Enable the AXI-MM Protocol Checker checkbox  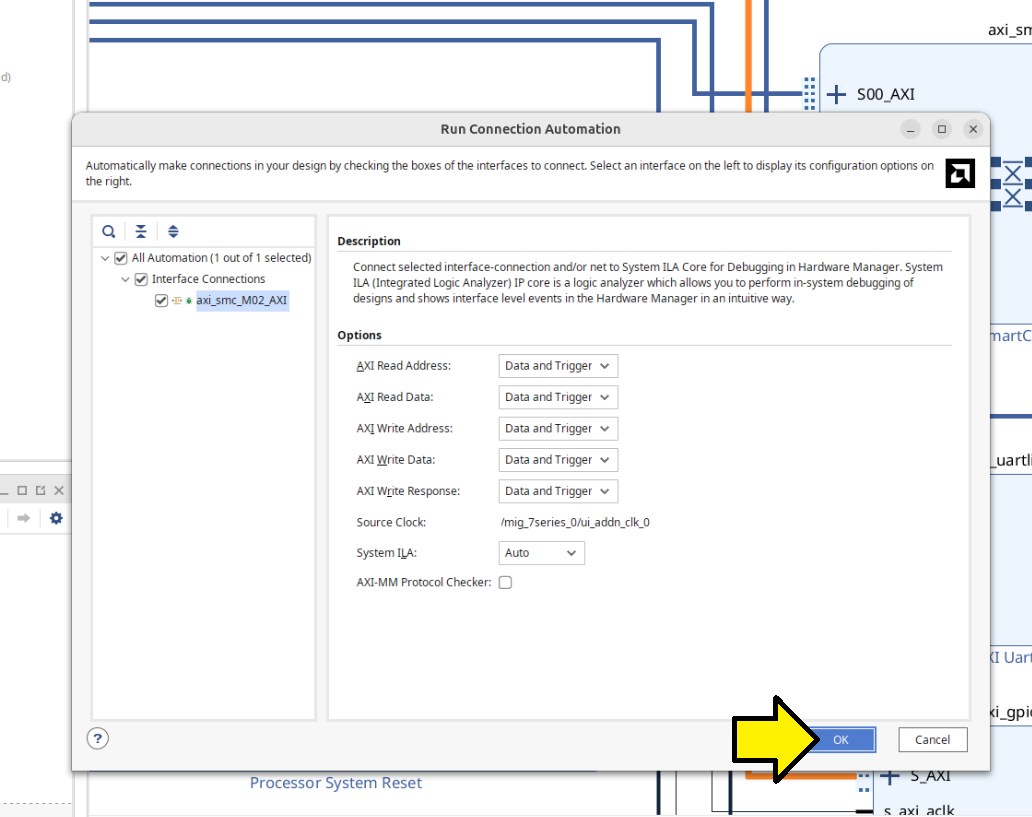click(x=505, y=583)
